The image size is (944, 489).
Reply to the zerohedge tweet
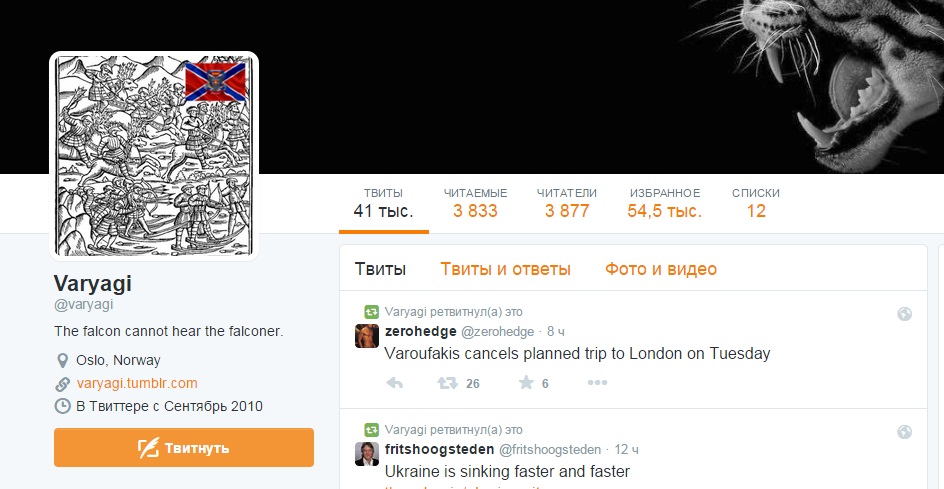click(394, 383)
